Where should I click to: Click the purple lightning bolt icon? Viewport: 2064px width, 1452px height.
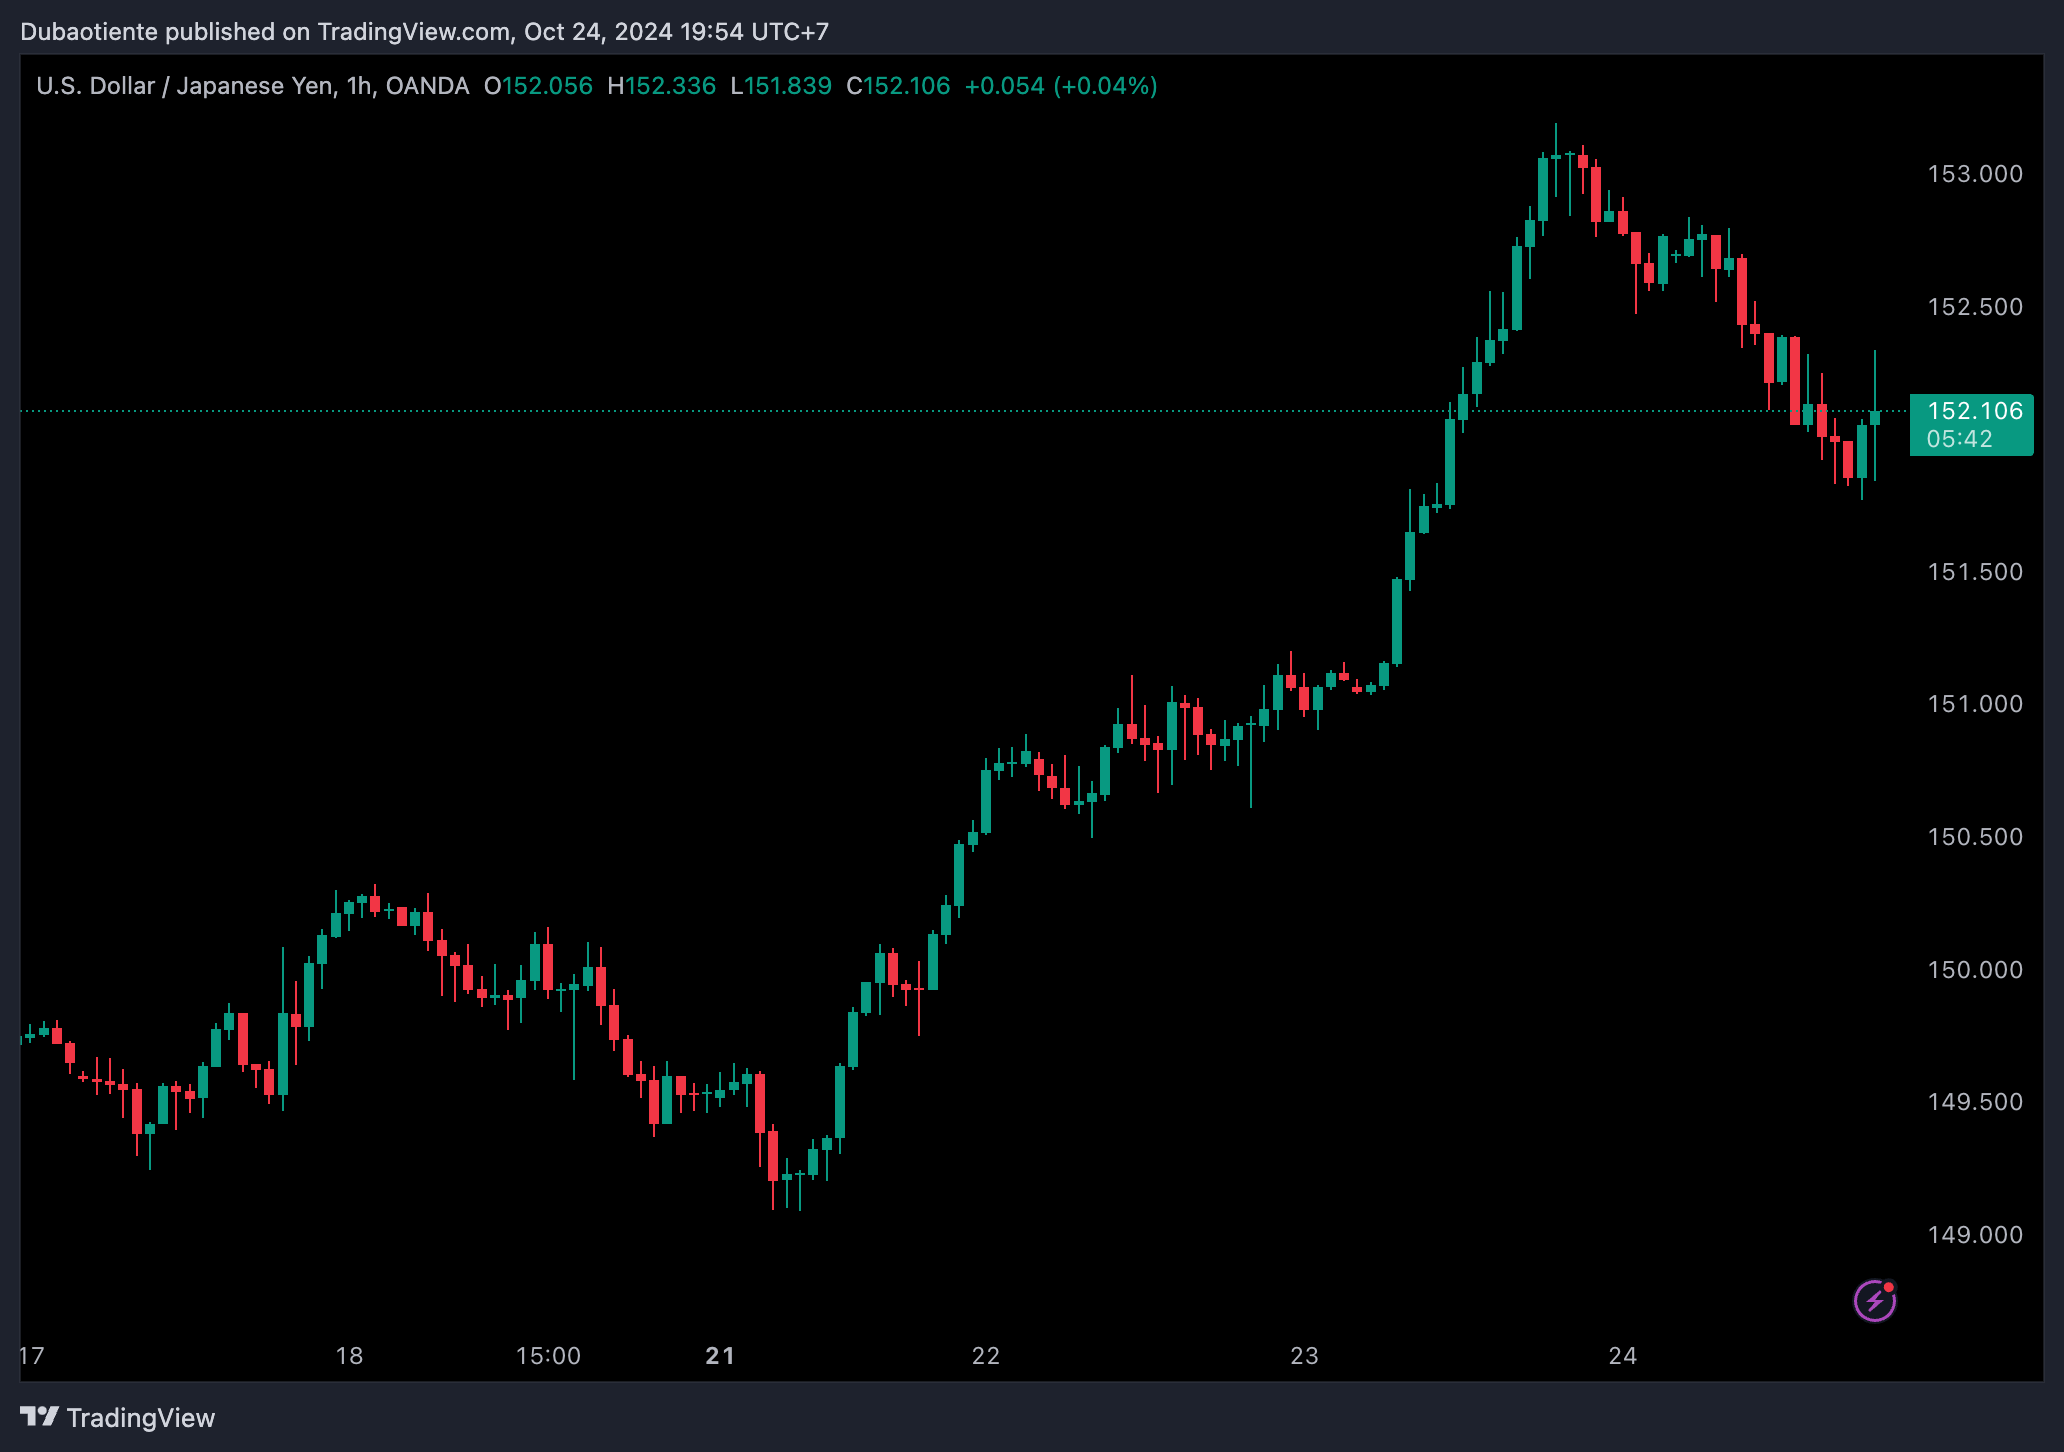pyautogui.click(x=1875, y=1301)
